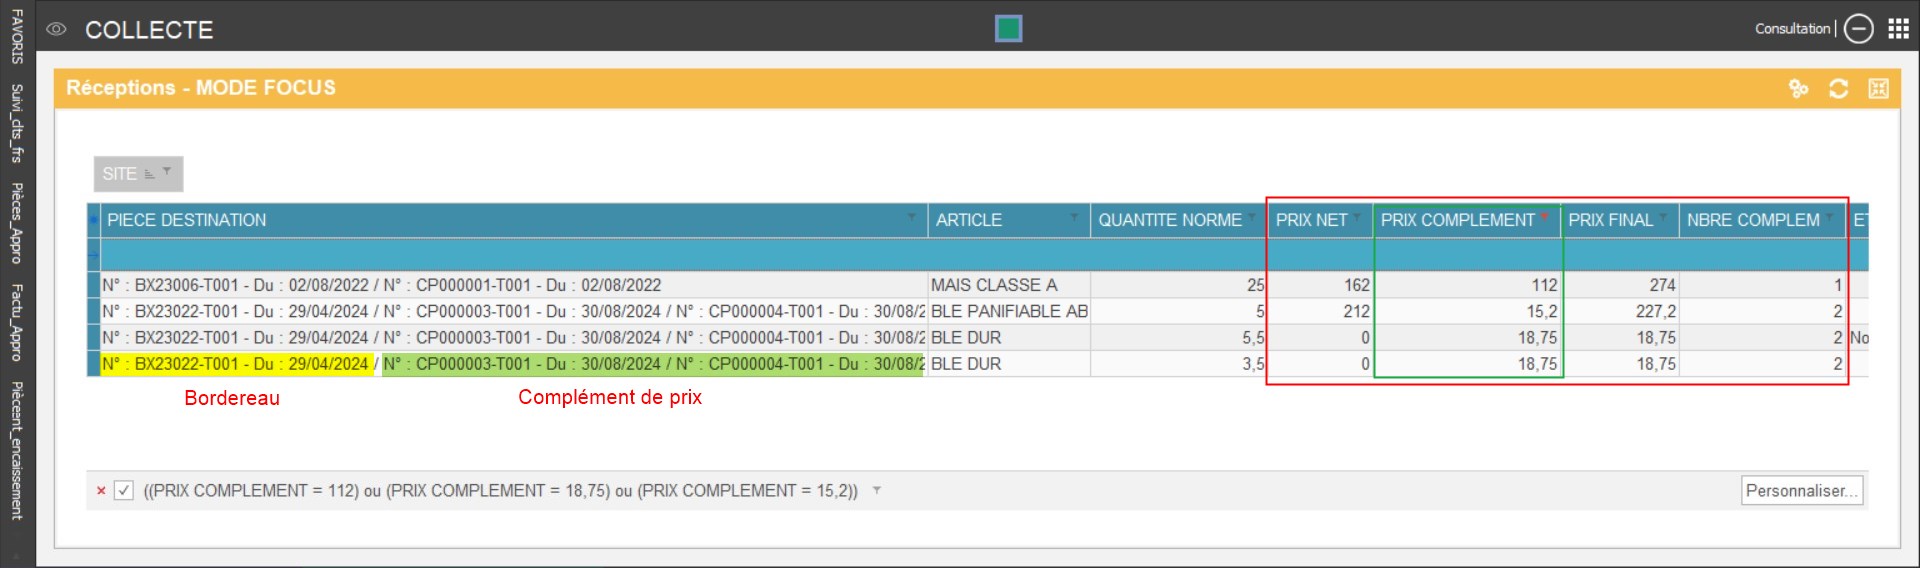Image resolution: width=1920 pixels, height=568 pixels.
Task: Open the filter icon on PIECE DESTINATION column
Action: pyautogui.click(x=911, y=217)
